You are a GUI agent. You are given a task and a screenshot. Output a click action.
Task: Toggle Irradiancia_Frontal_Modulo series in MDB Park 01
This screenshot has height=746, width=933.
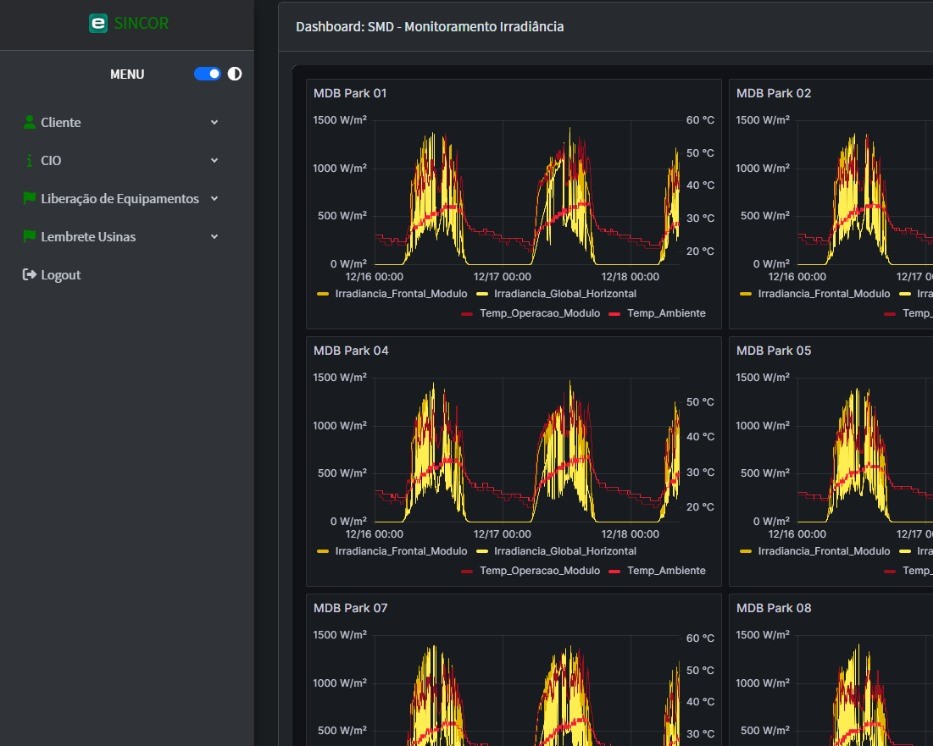point(400,294)
